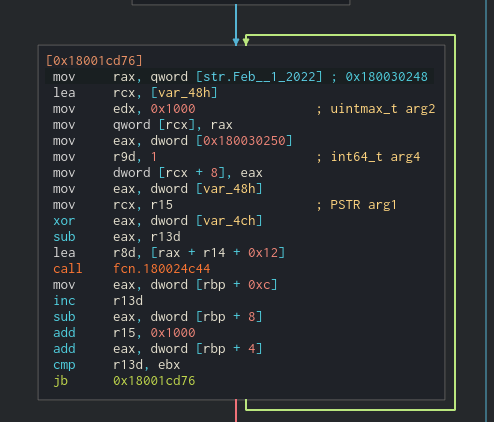Click the str.Feb__1_2022 string reference
Screen dimensions: 494x422
[x=259, y=77]
